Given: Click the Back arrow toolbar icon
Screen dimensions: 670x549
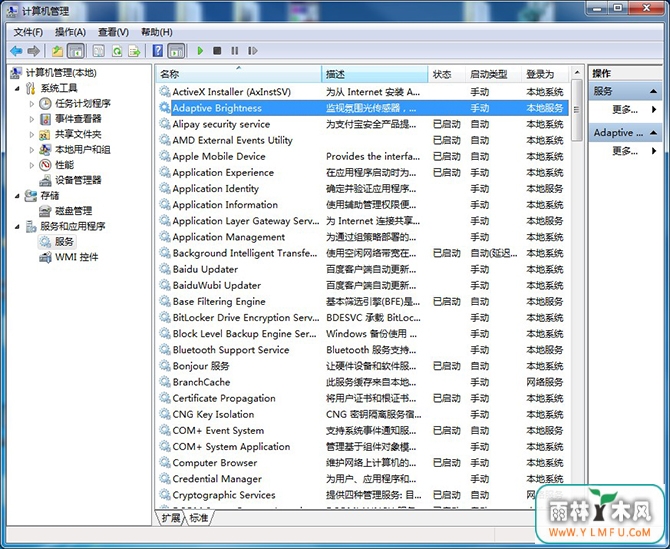Looking at the screenshot, I should (16, 51).
